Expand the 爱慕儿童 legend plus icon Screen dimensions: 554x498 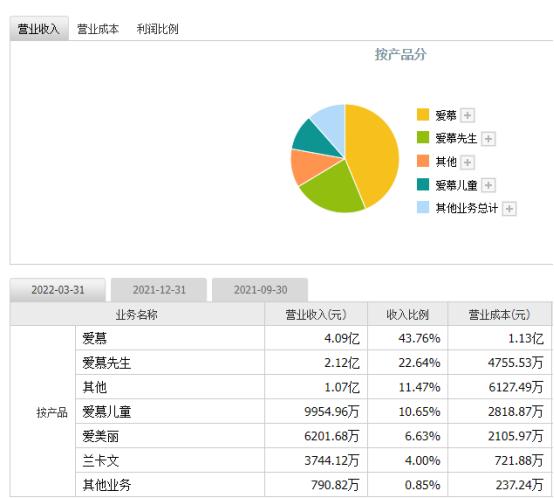point(488,185)
